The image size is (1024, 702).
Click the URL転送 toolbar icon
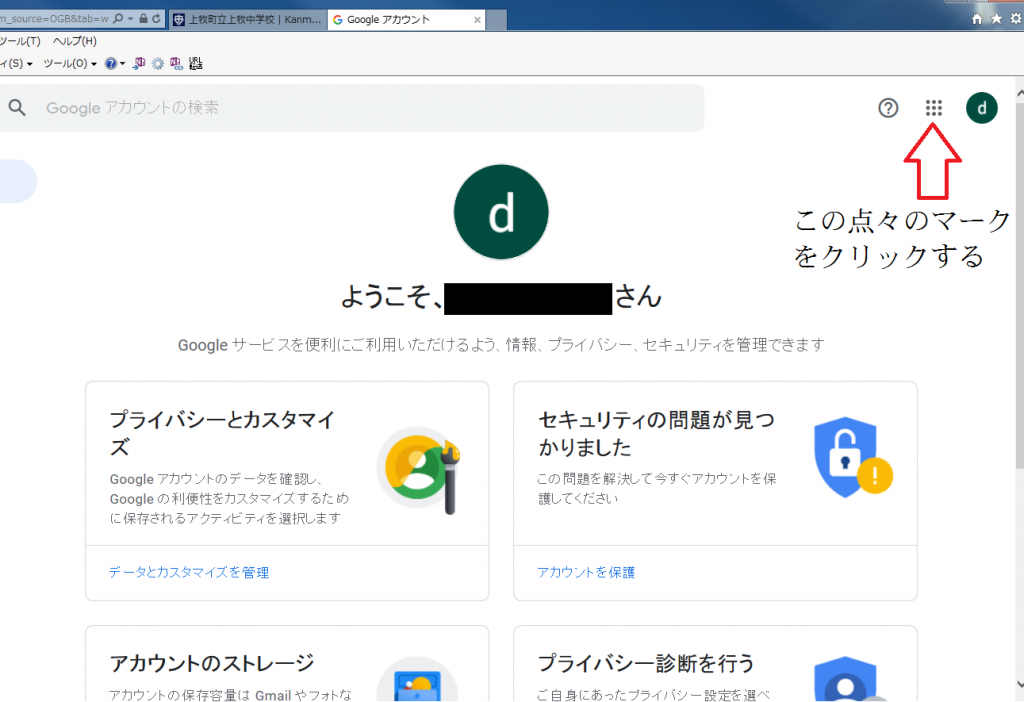pyautogui.click(x=195, y=63)
